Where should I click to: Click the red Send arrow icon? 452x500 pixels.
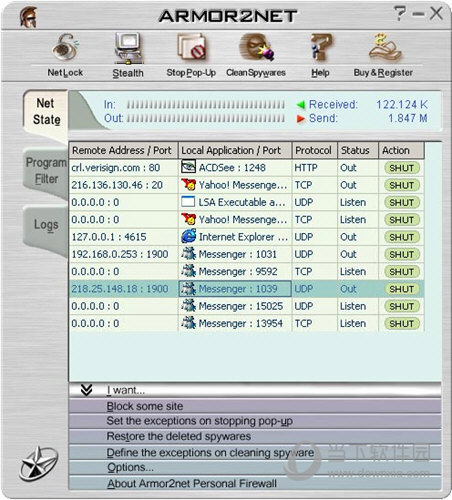301,119
